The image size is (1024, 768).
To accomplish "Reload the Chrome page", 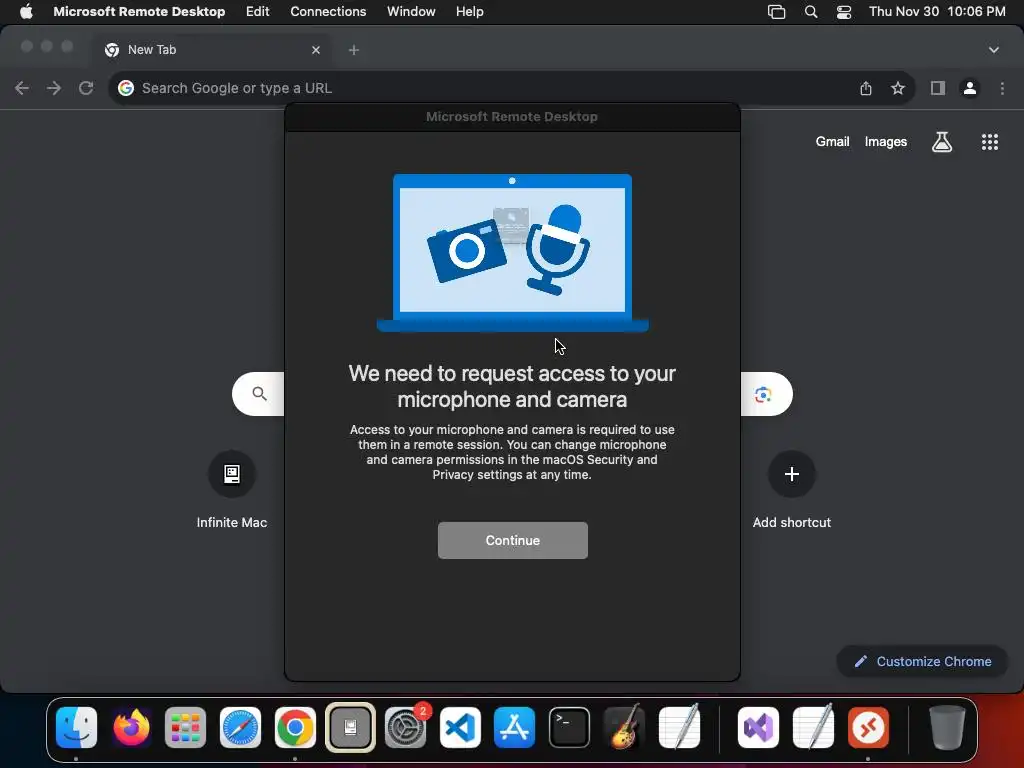I will pos(86,88).
